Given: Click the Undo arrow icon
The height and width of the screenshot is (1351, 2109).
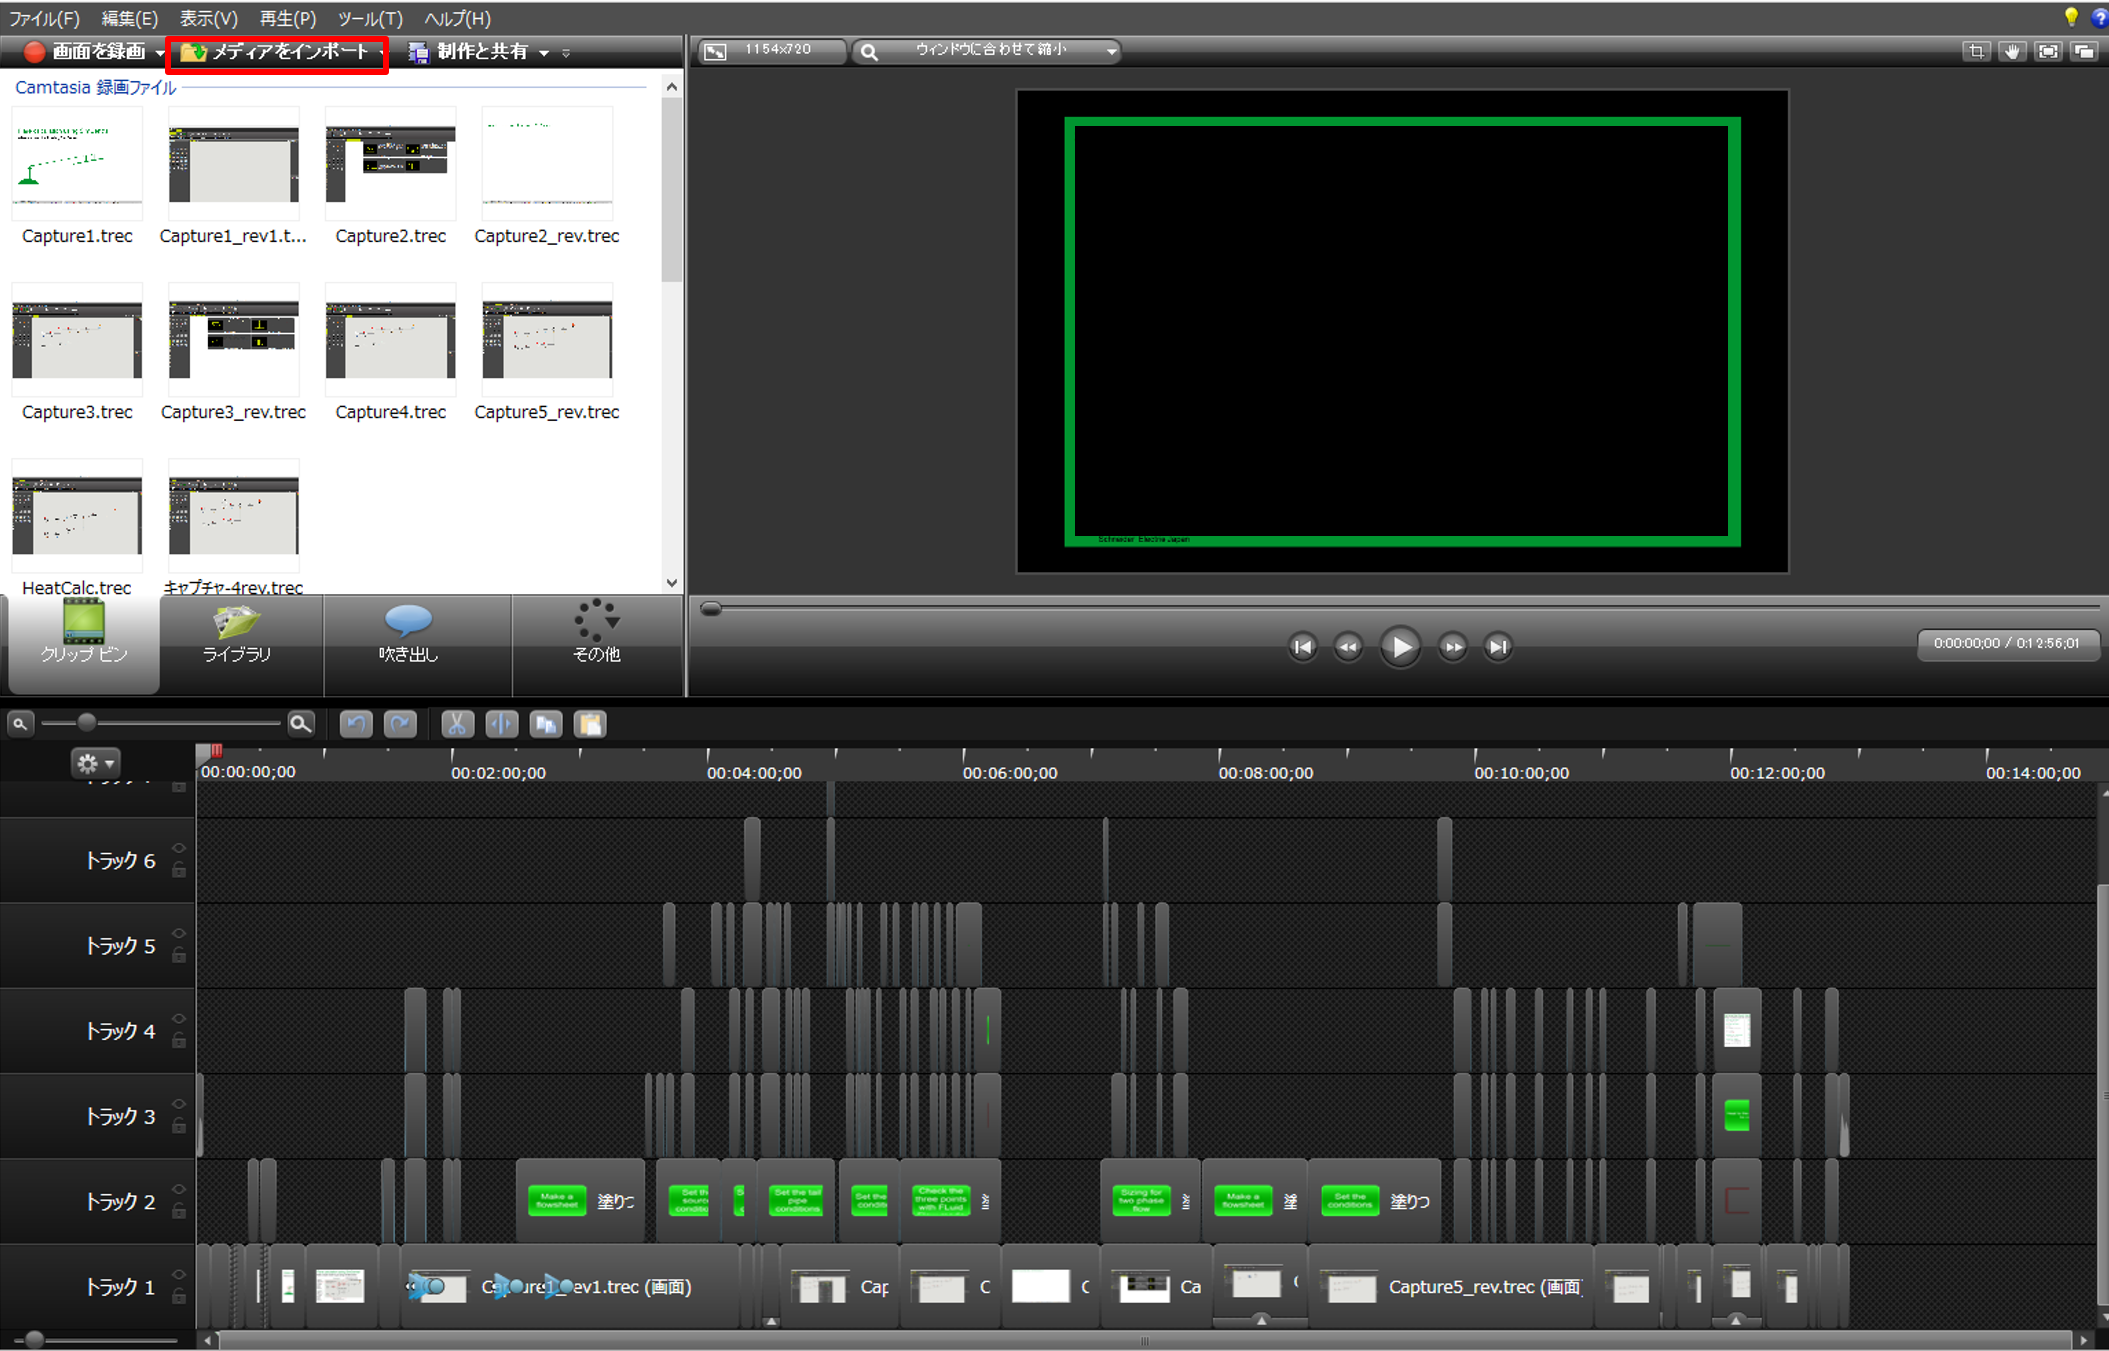Looking at the screenshot, I should (x=356, y=724).
